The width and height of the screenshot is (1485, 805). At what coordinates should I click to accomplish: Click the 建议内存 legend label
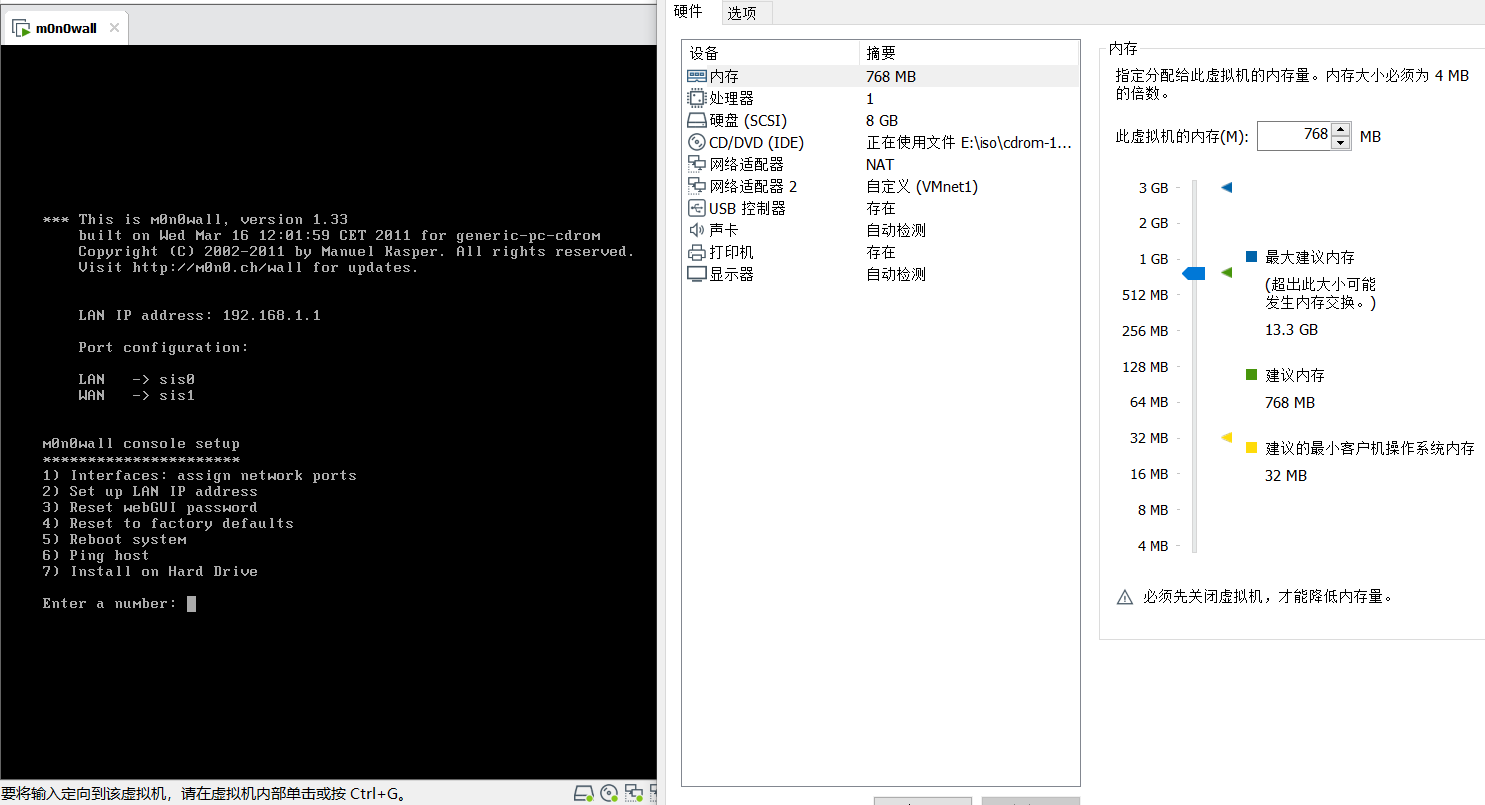tap(1295, 375)
